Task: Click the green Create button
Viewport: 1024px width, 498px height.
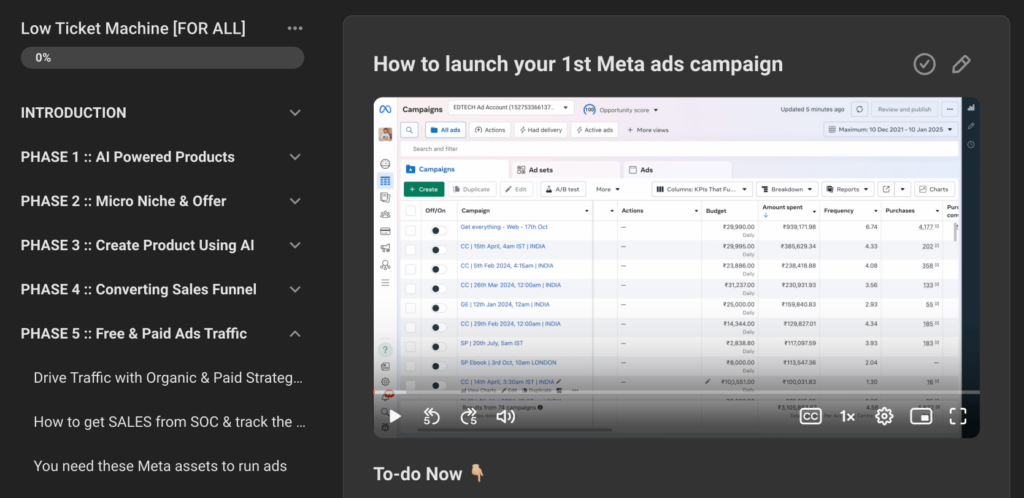Action: (424, 189)
